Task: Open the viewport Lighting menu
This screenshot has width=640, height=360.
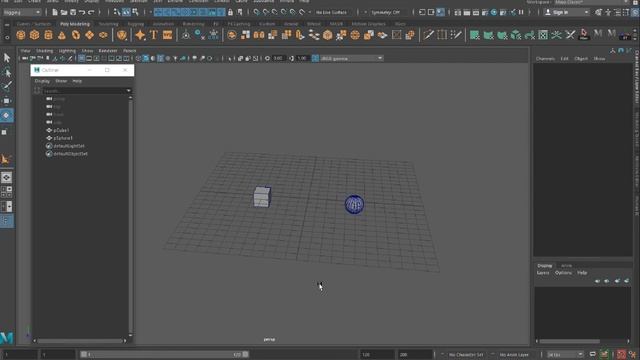Action: (67, 51)
